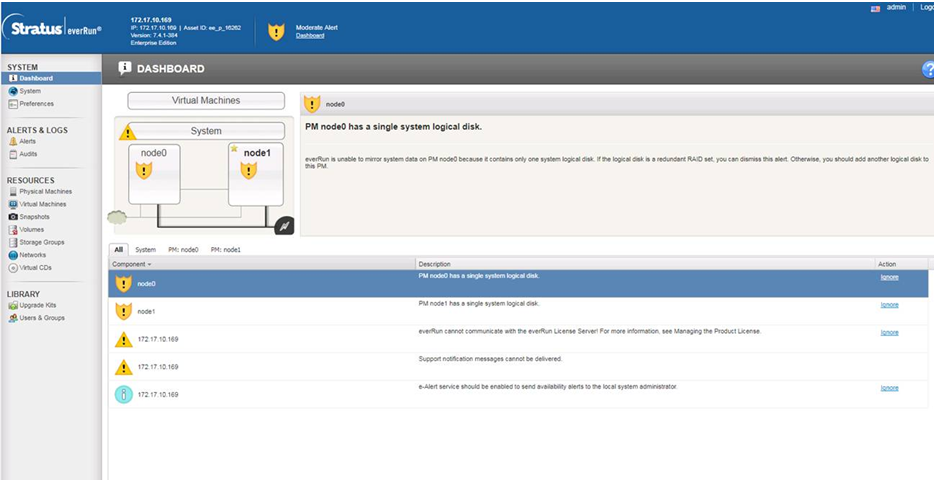
Task: Click the cloud network icon in diagram
Action: 116,216
